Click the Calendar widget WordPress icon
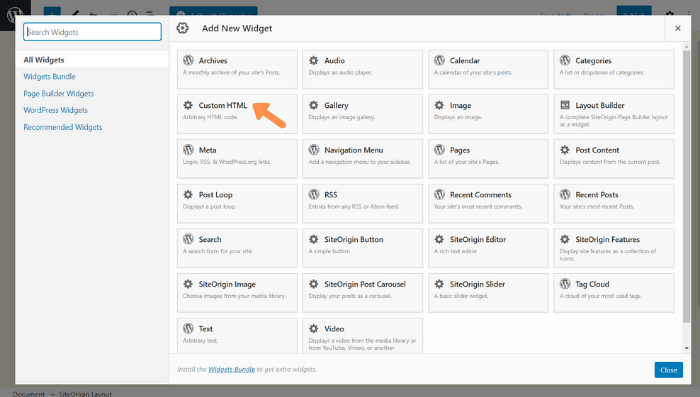 [439, 60]
